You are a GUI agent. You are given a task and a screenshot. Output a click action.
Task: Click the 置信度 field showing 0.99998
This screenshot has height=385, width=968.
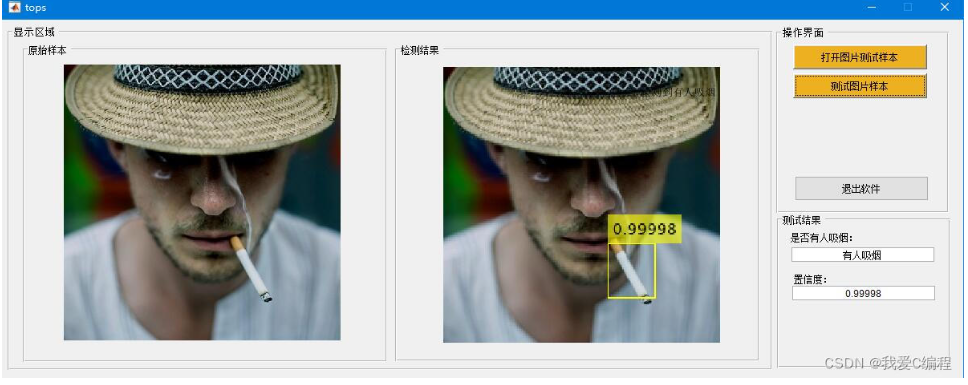(x=863, y=294)
